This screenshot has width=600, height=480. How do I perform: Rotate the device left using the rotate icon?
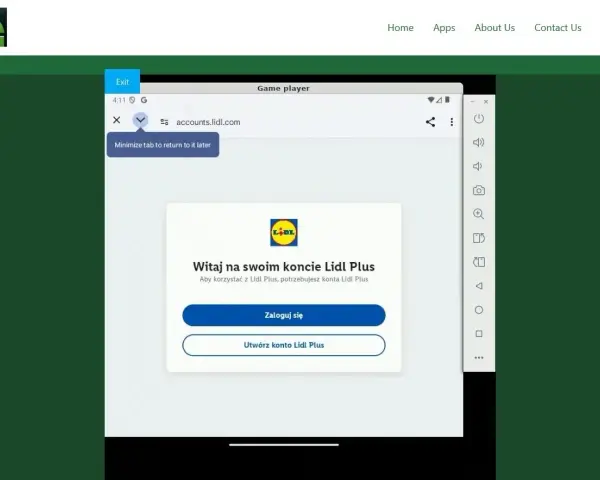(479, 262)
